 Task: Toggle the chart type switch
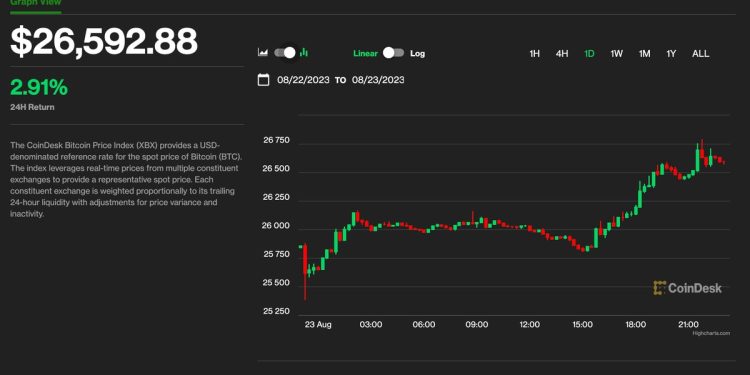tap(285, 53)
